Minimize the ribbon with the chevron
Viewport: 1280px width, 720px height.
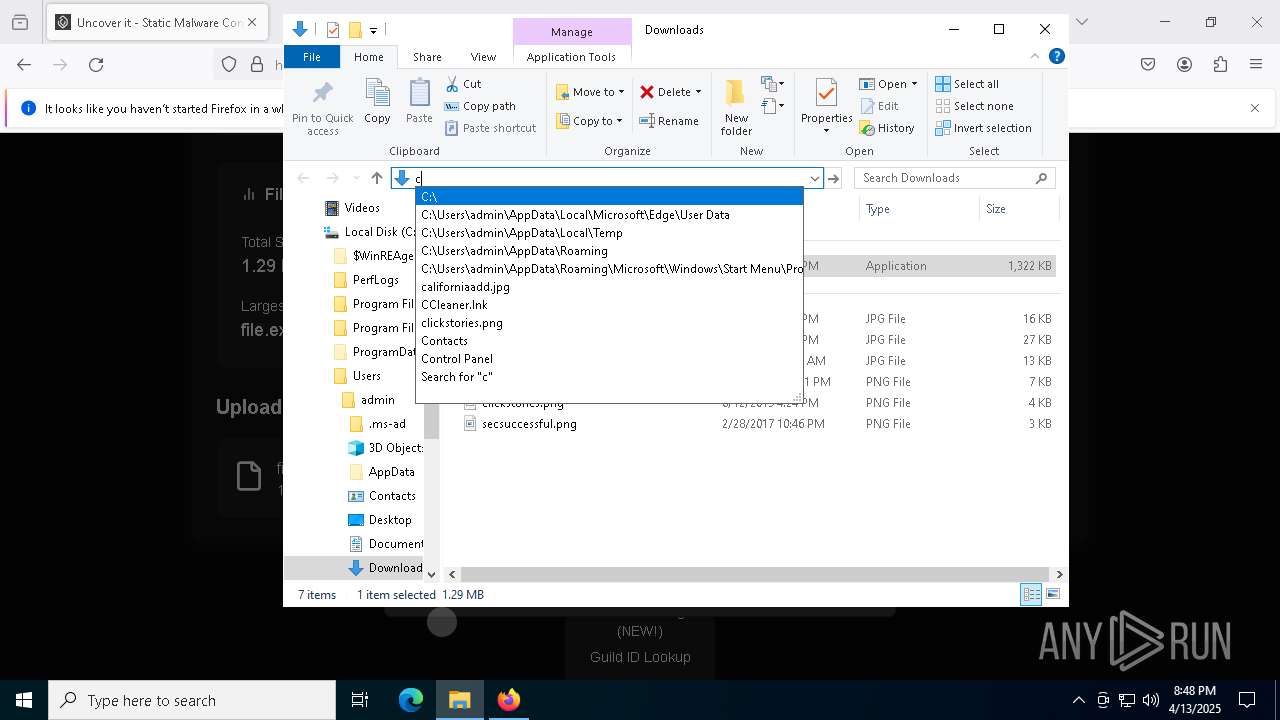pos(1035,57)
